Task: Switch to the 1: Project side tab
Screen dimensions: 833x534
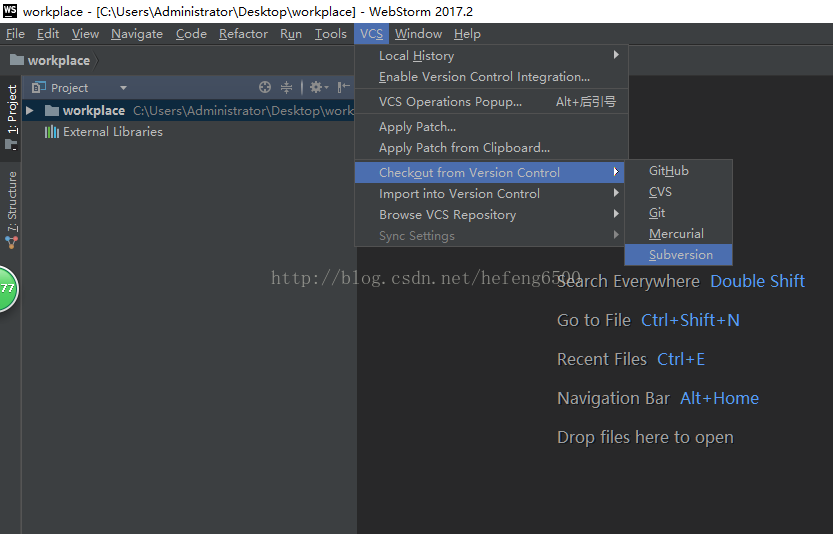Action: pyautogui.click(x=11, y=117)
